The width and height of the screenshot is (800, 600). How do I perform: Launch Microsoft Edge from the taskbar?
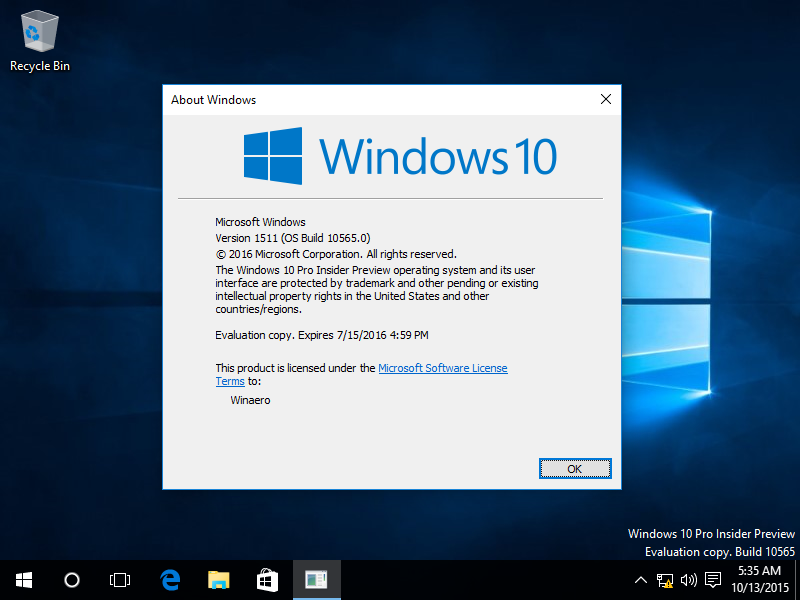click(x=170, y=580)
